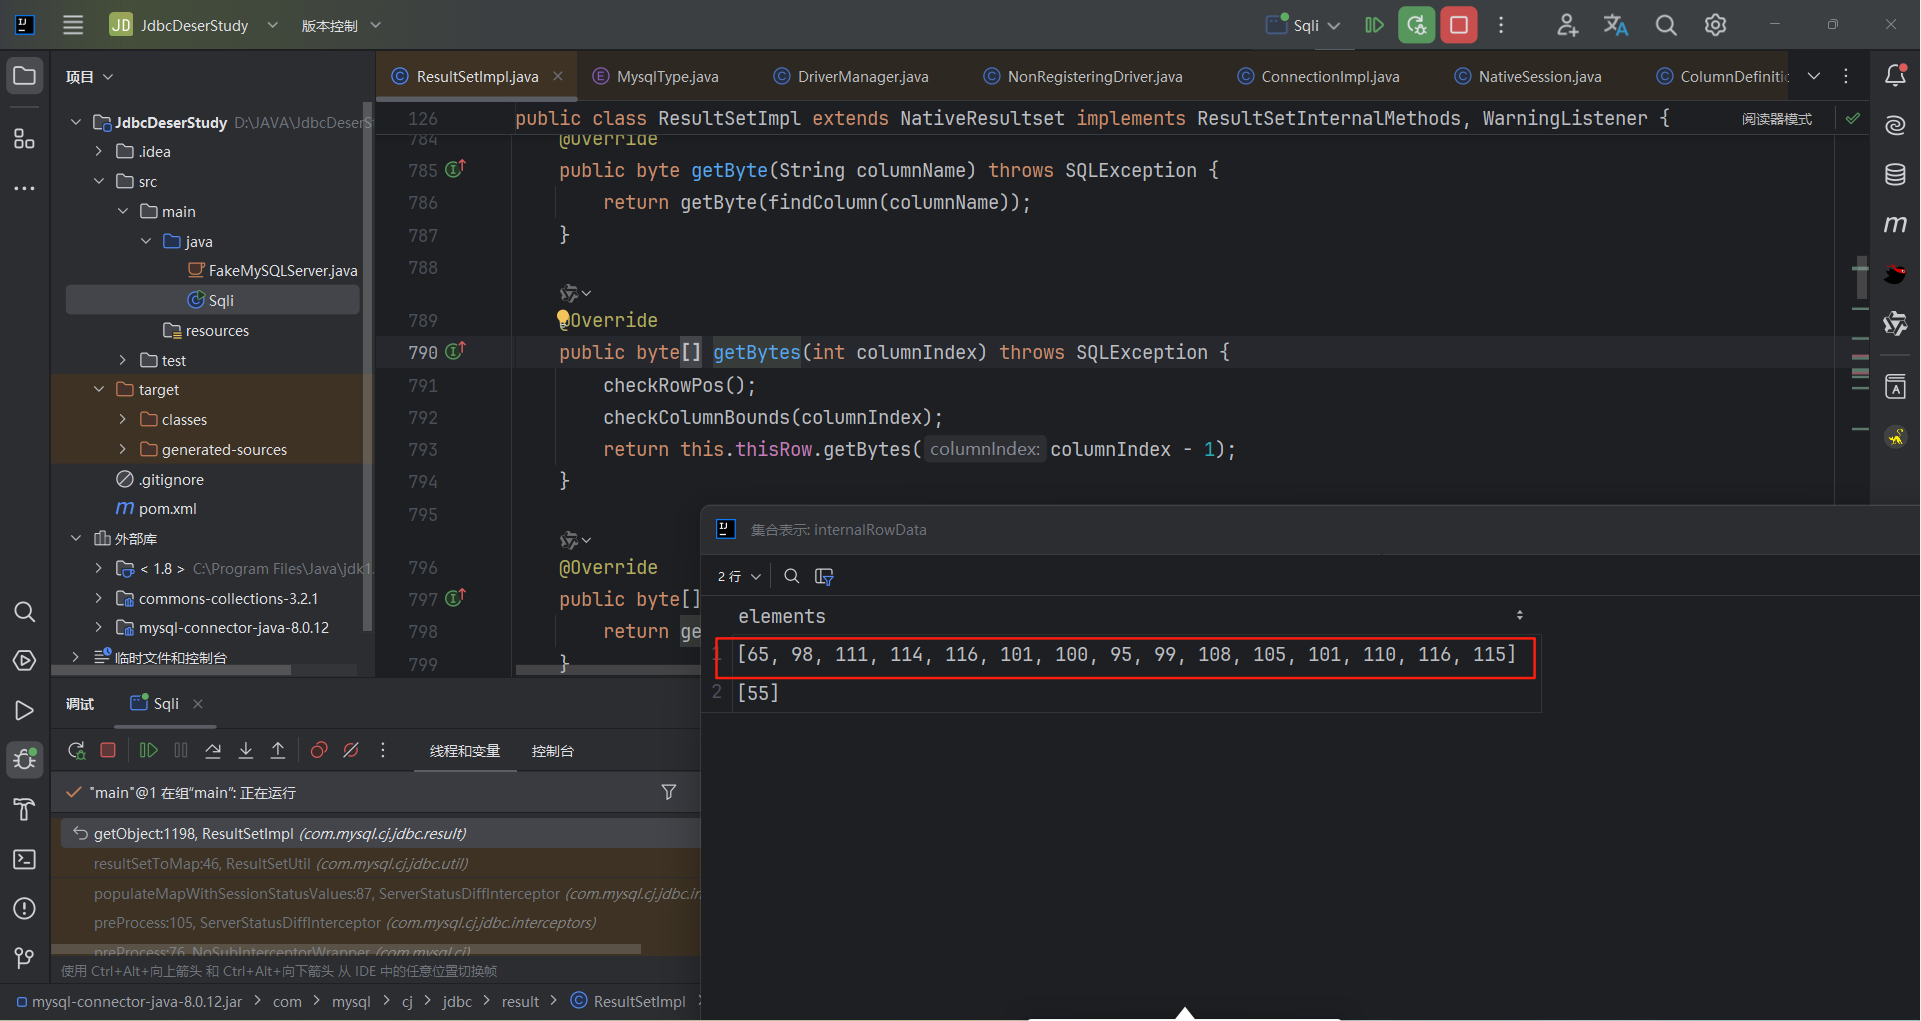
Task: Stop the Sqli process in top toolbar
Action: (1459, 25)
